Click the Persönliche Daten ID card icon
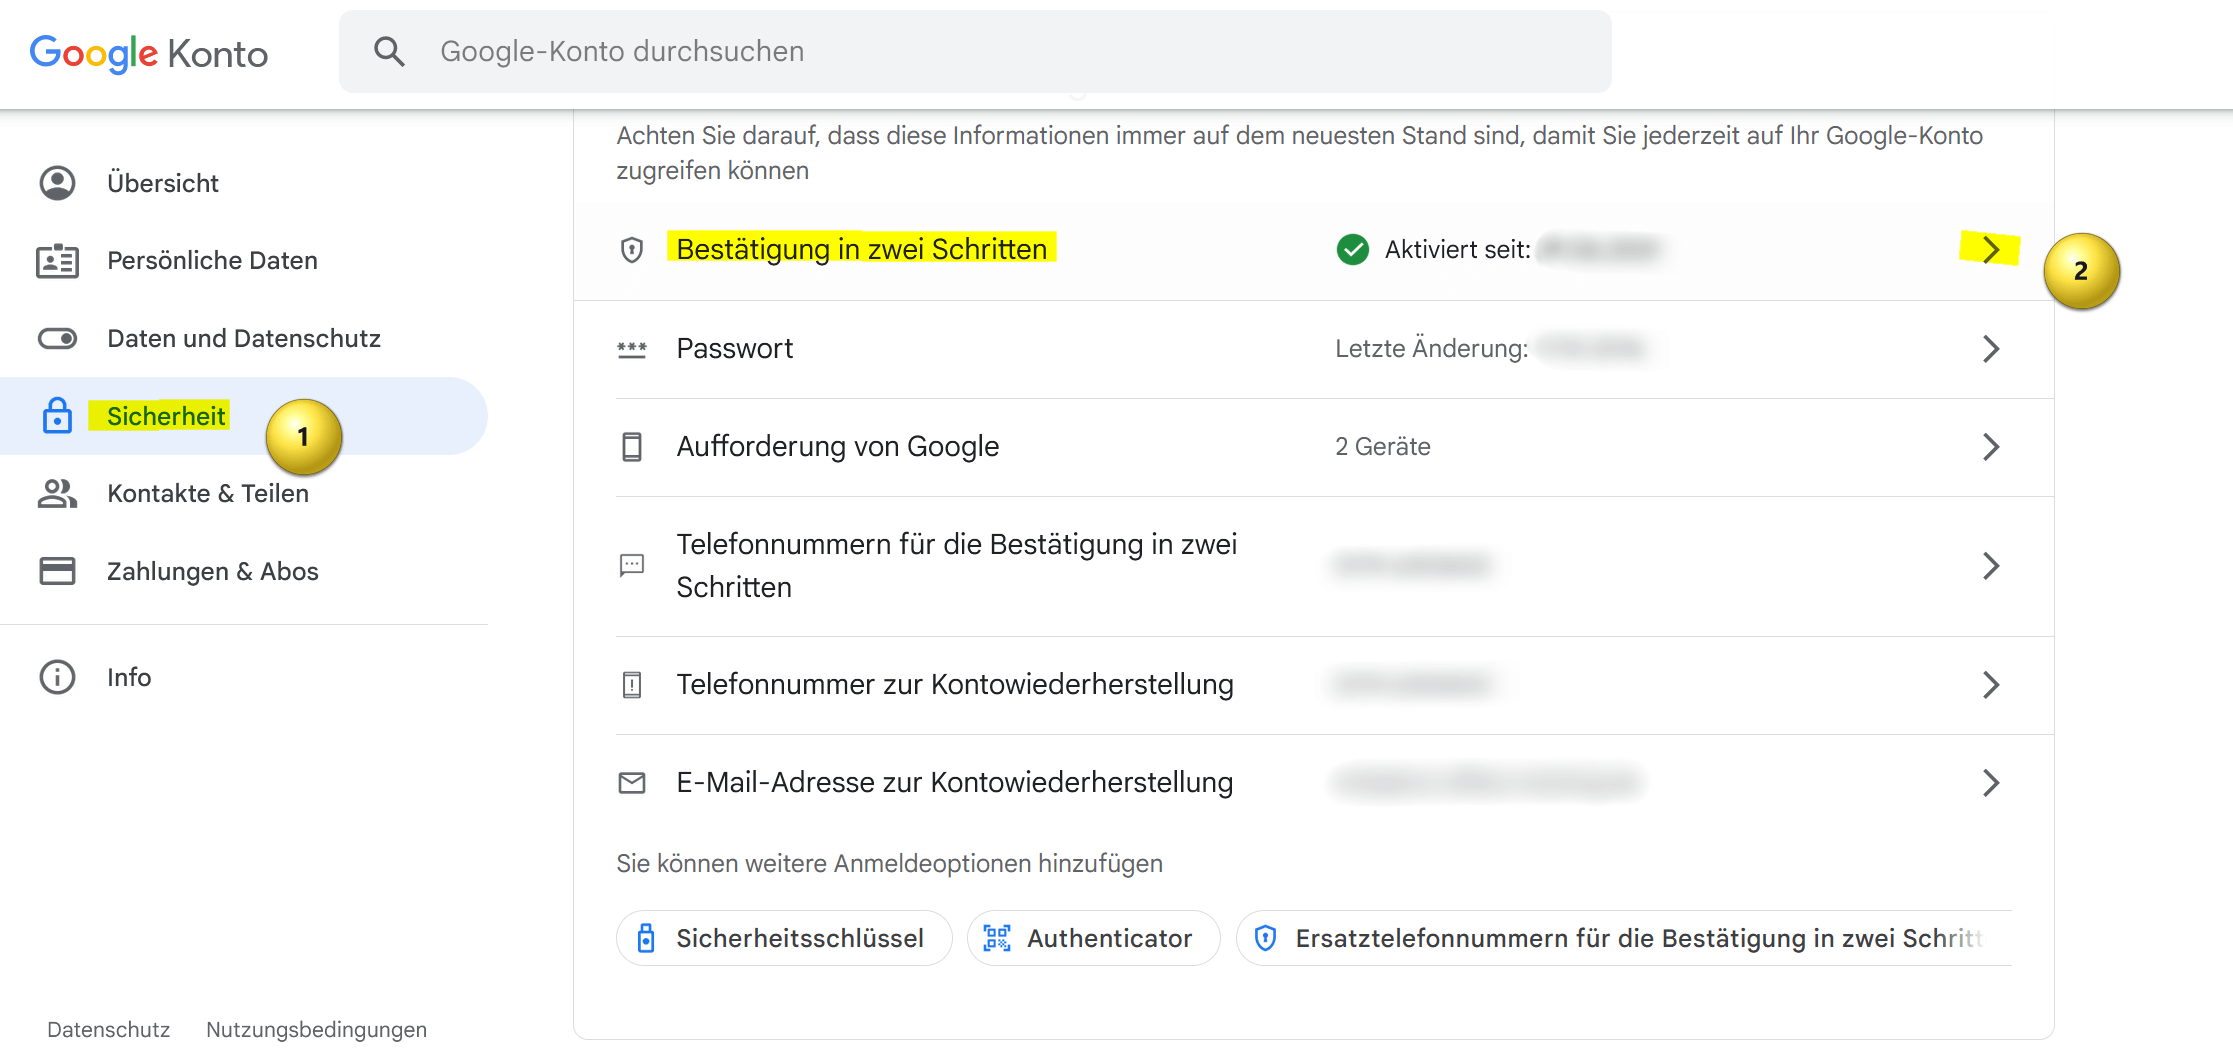The width and height of the screenshot is (2233, 1063). point(57,261)
